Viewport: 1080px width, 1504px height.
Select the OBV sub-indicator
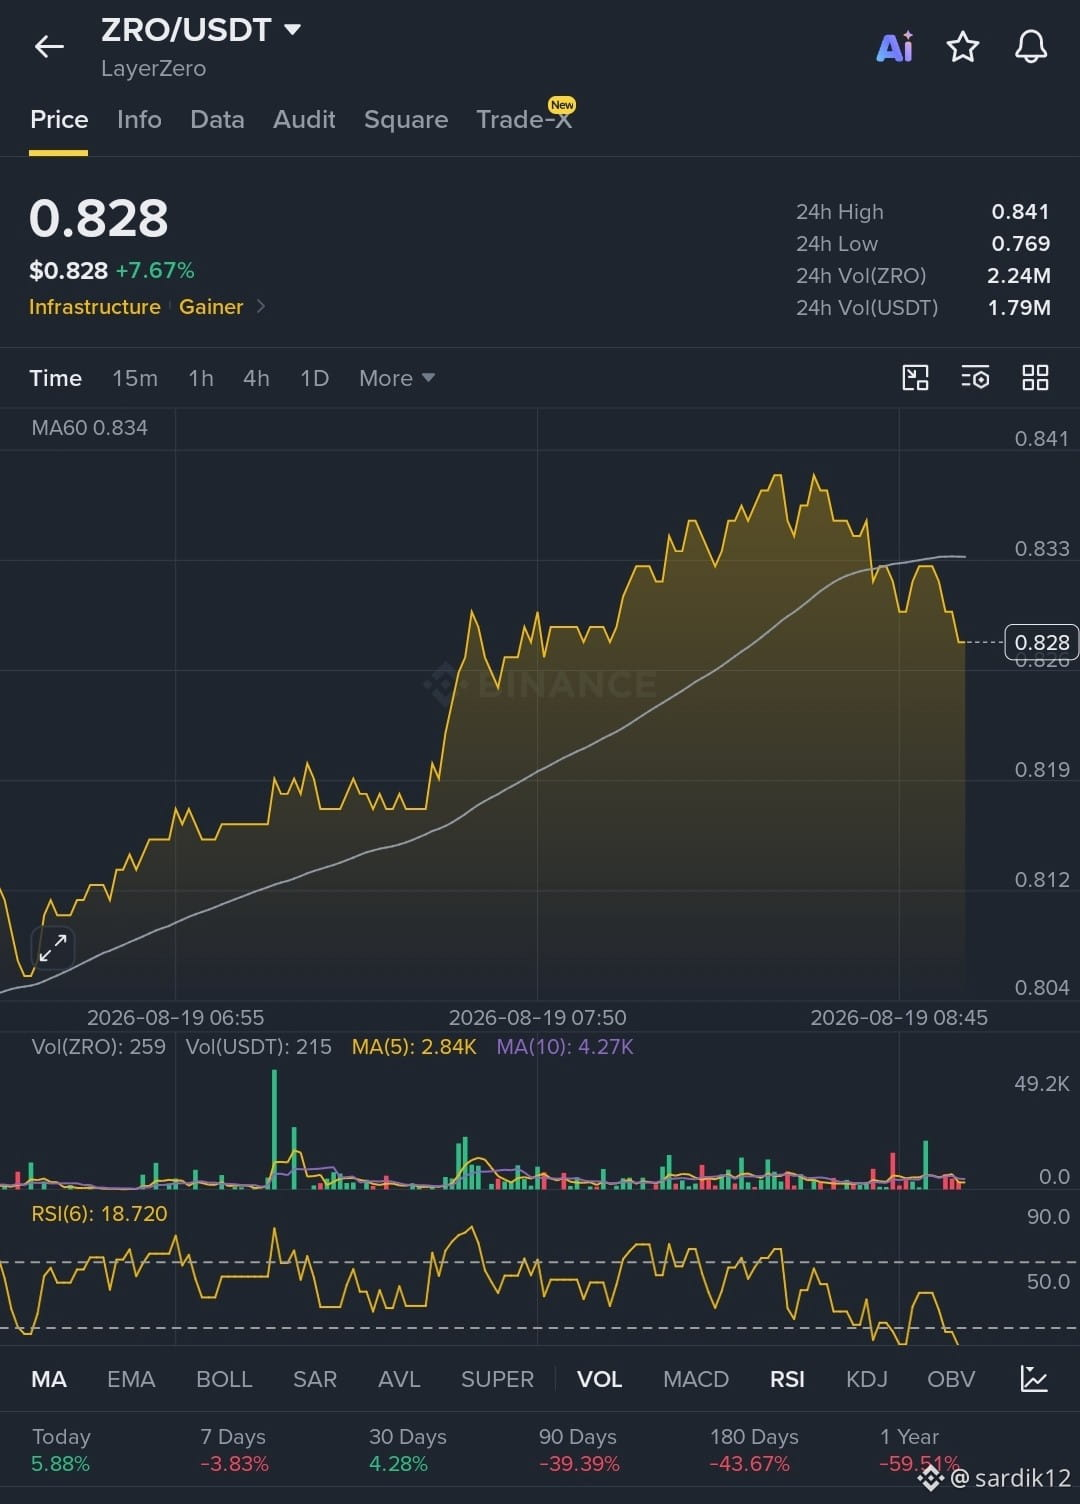[x=951, y=1379]
